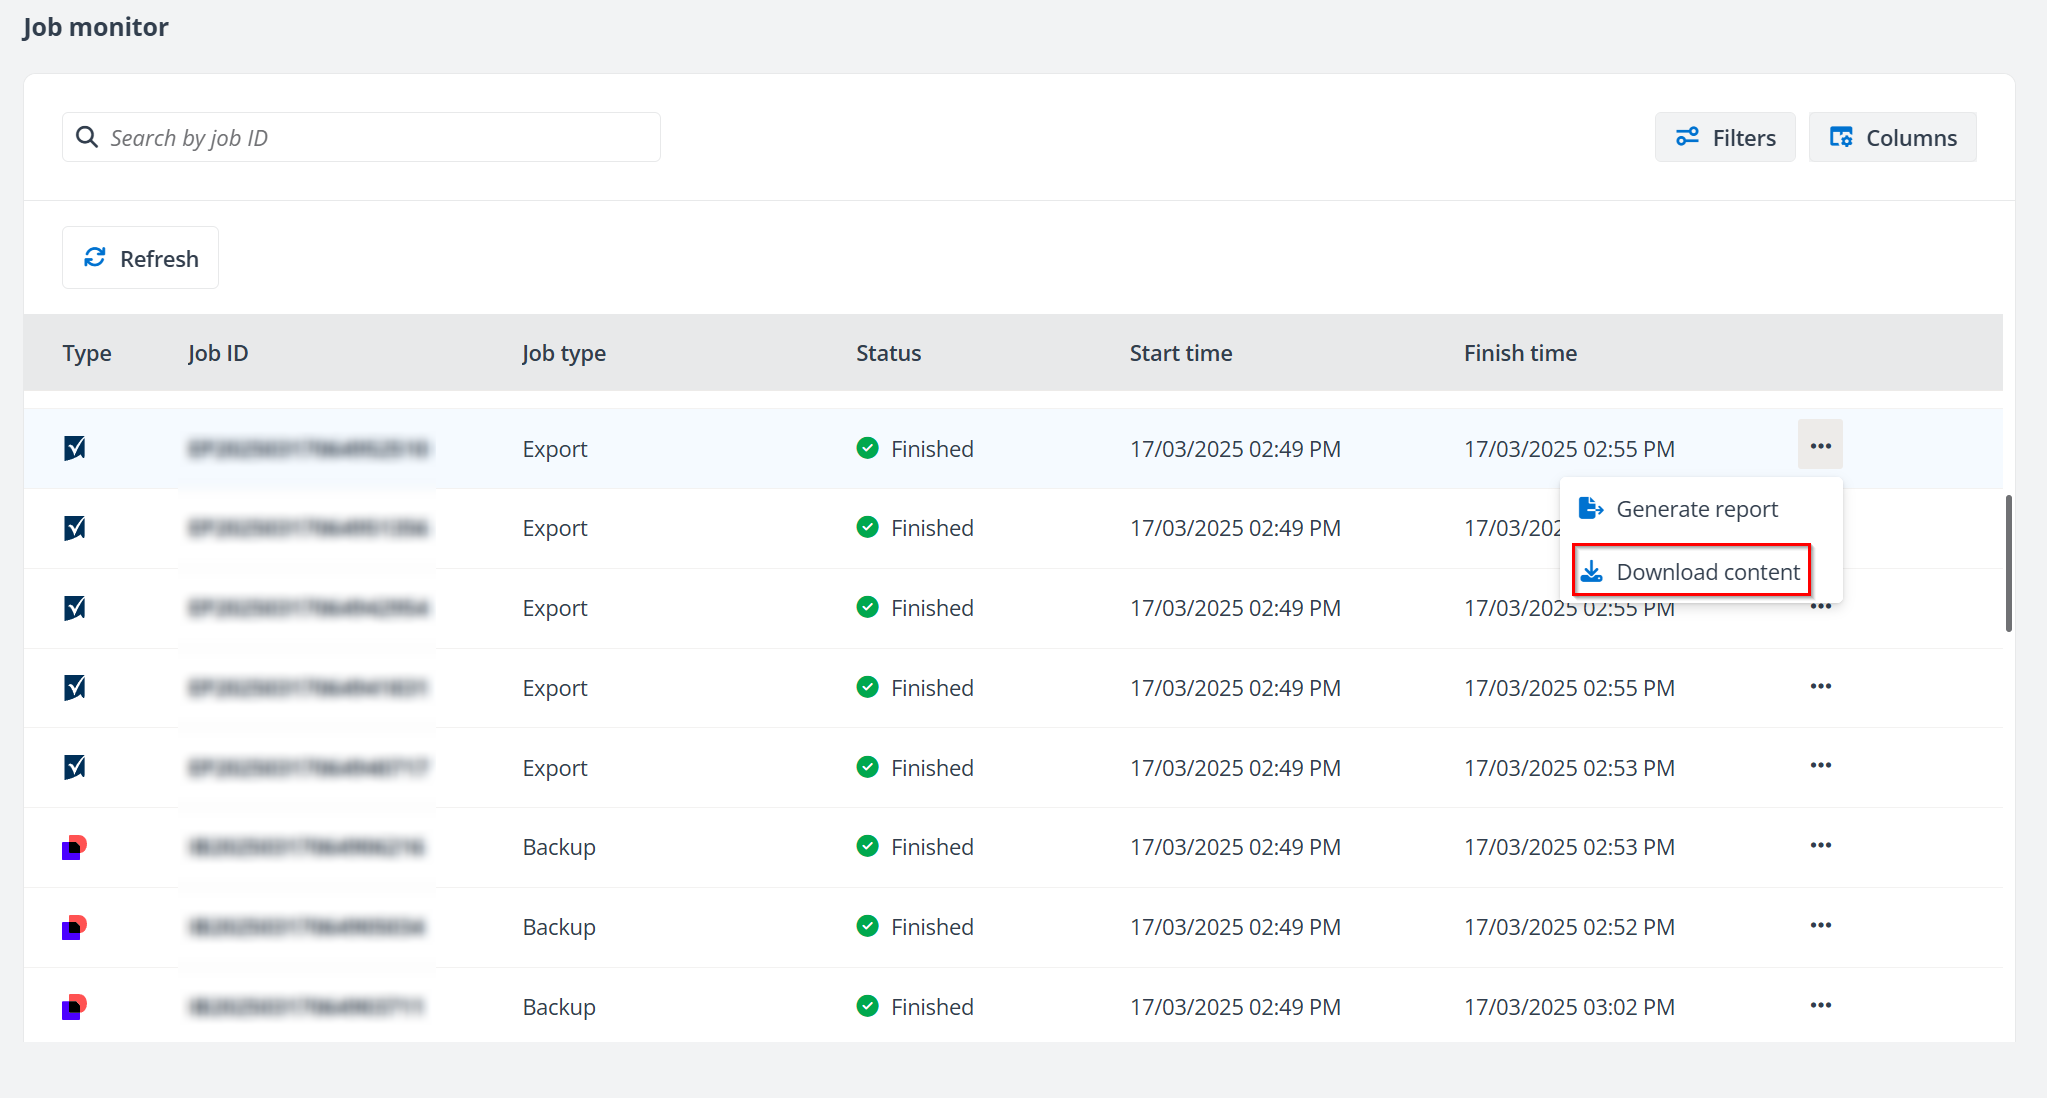The height and width of the screenshot is (1098, 2047).
Task: Select Generate report menu option
Action: [1696, 509]
